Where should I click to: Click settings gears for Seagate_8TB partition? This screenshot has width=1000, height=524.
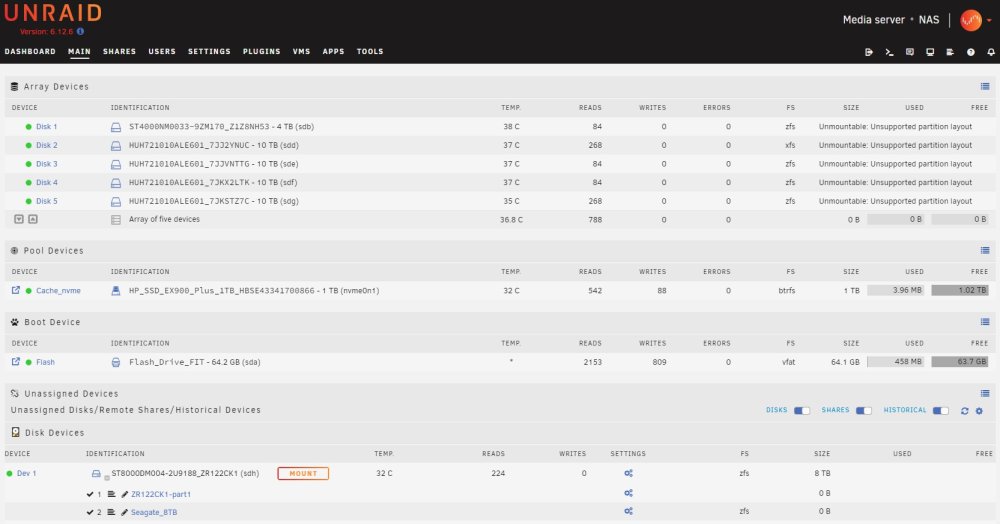coord(628,511)
